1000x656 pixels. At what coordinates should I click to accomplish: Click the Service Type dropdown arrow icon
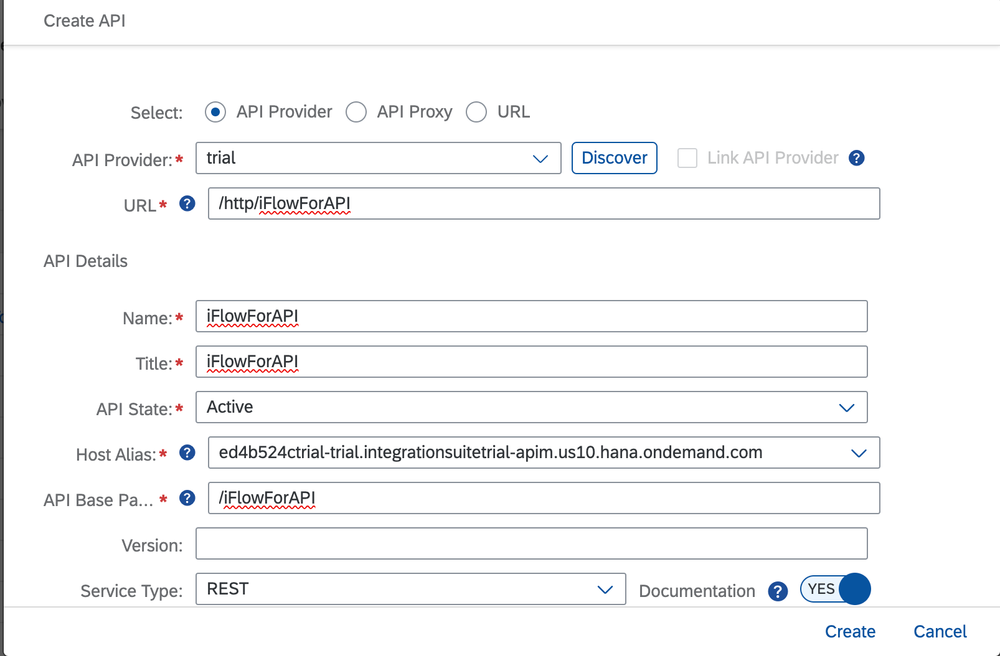605,589
